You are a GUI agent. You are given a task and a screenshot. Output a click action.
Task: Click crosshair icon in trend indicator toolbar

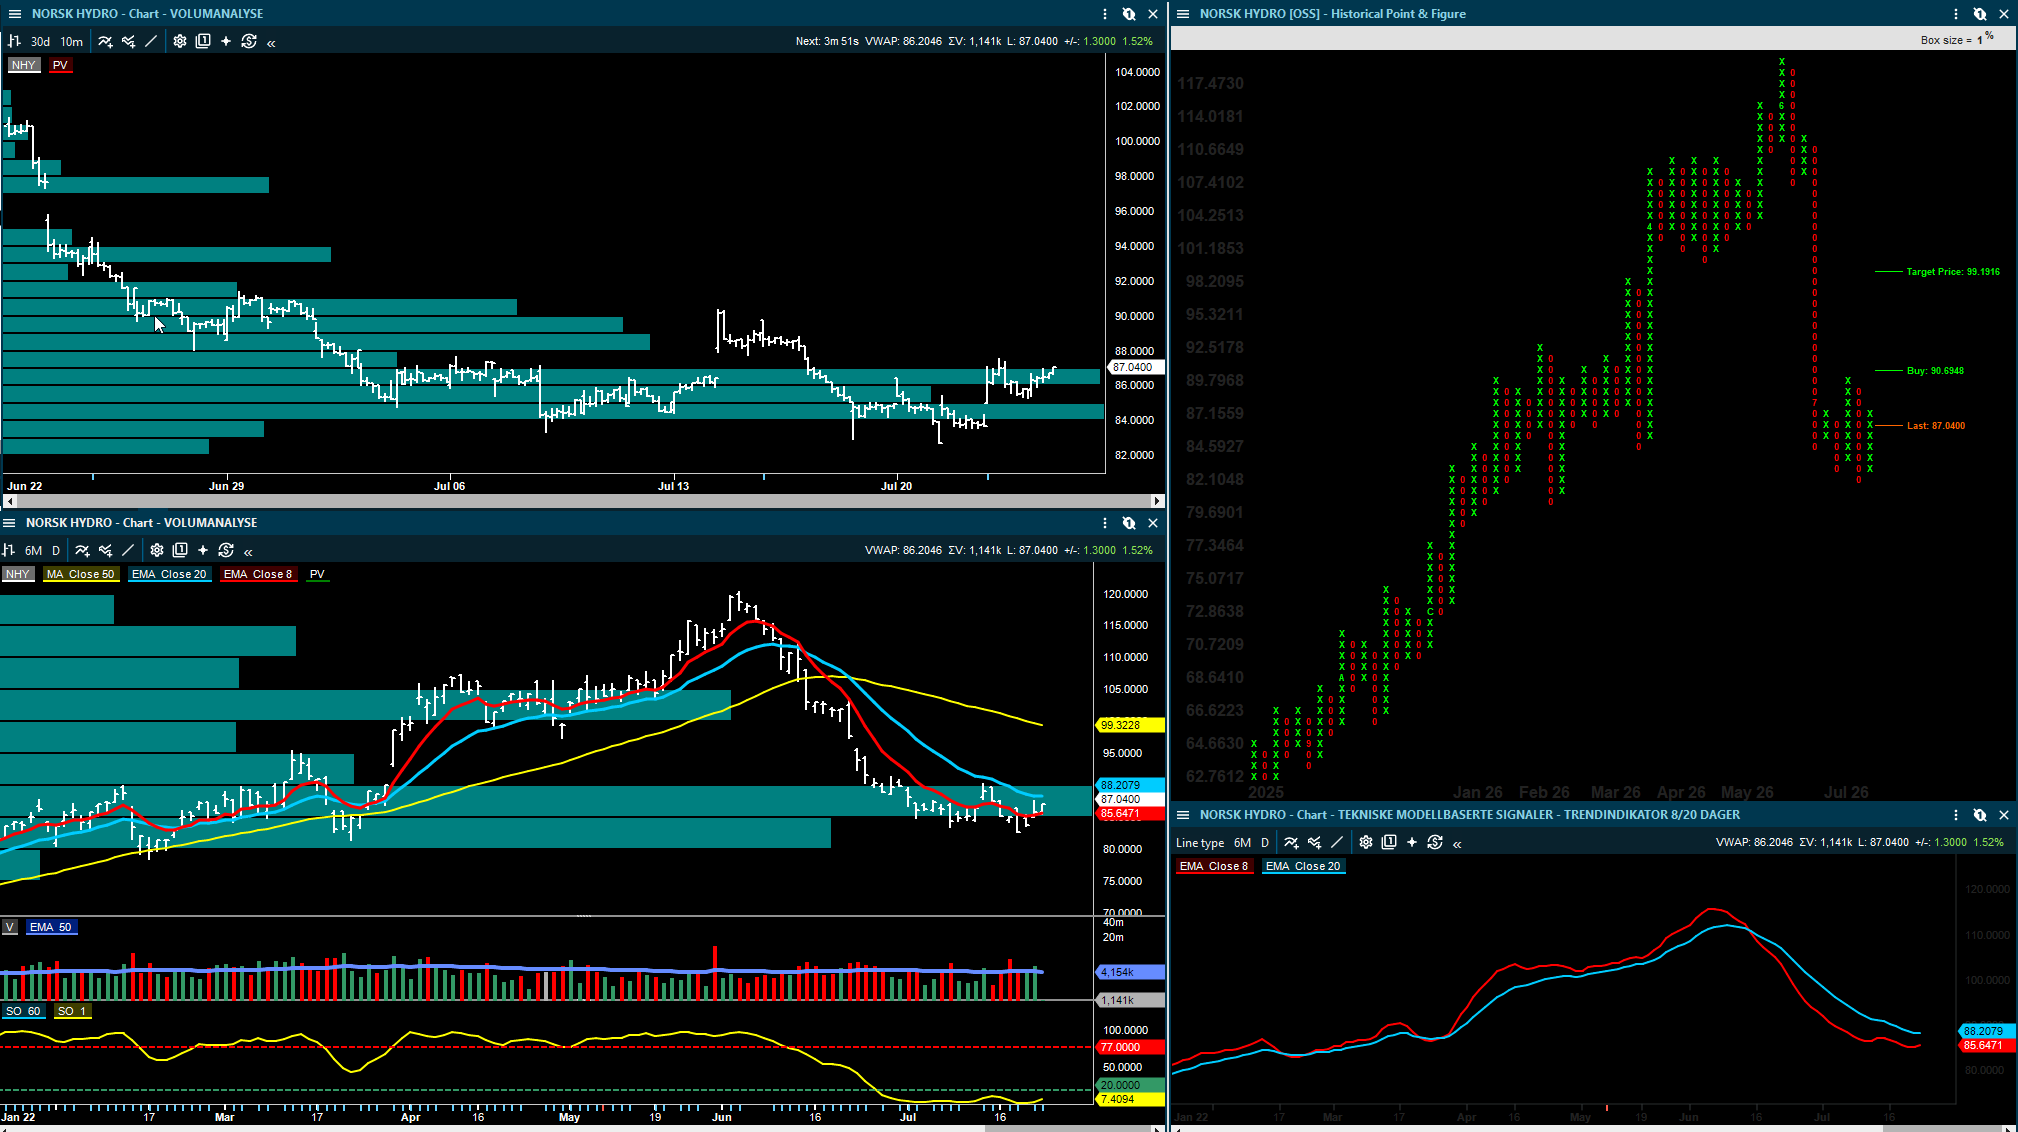point(1412,842)
